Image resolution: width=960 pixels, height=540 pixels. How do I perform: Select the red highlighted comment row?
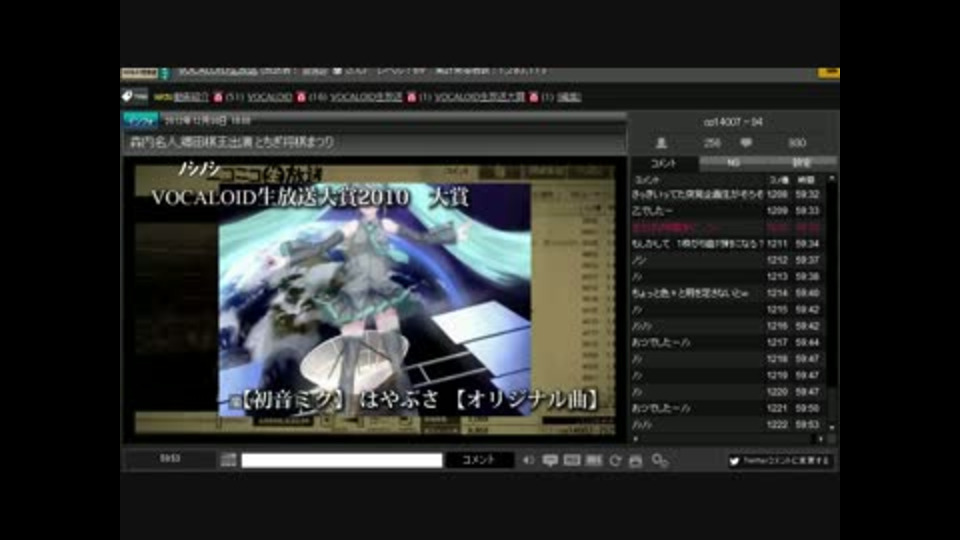728,227
